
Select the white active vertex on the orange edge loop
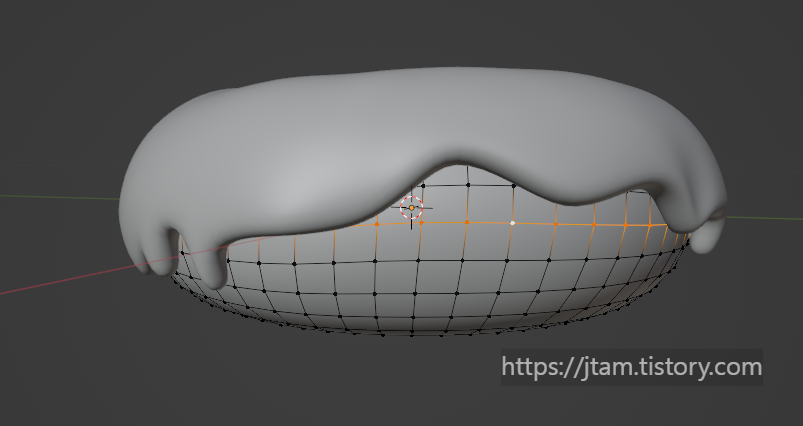coord(513,223)
